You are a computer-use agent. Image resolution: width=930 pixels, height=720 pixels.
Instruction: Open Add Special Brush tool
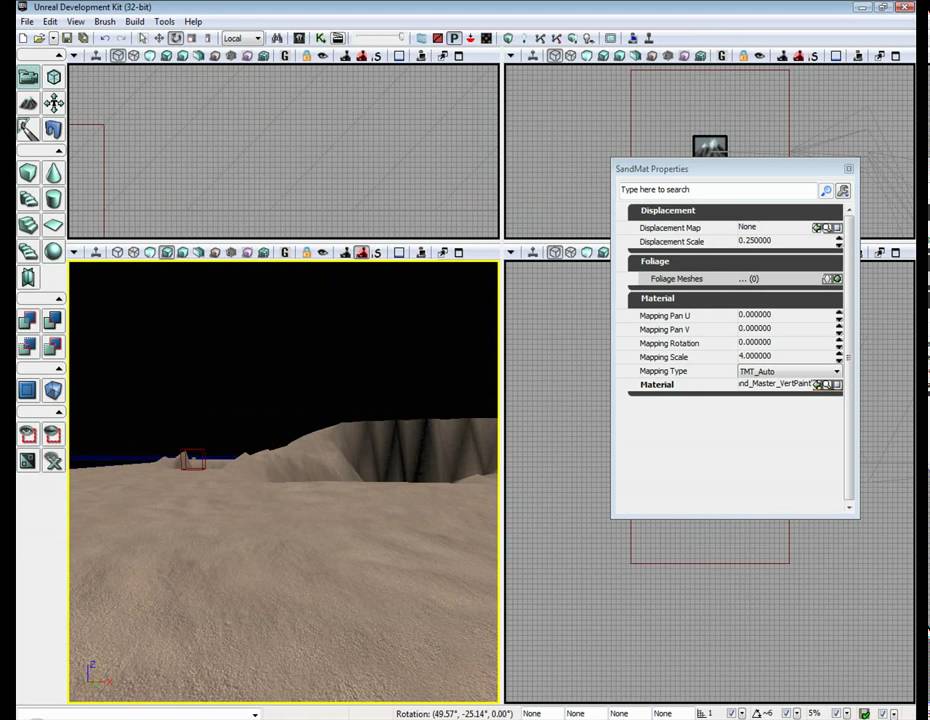point(28,390)
